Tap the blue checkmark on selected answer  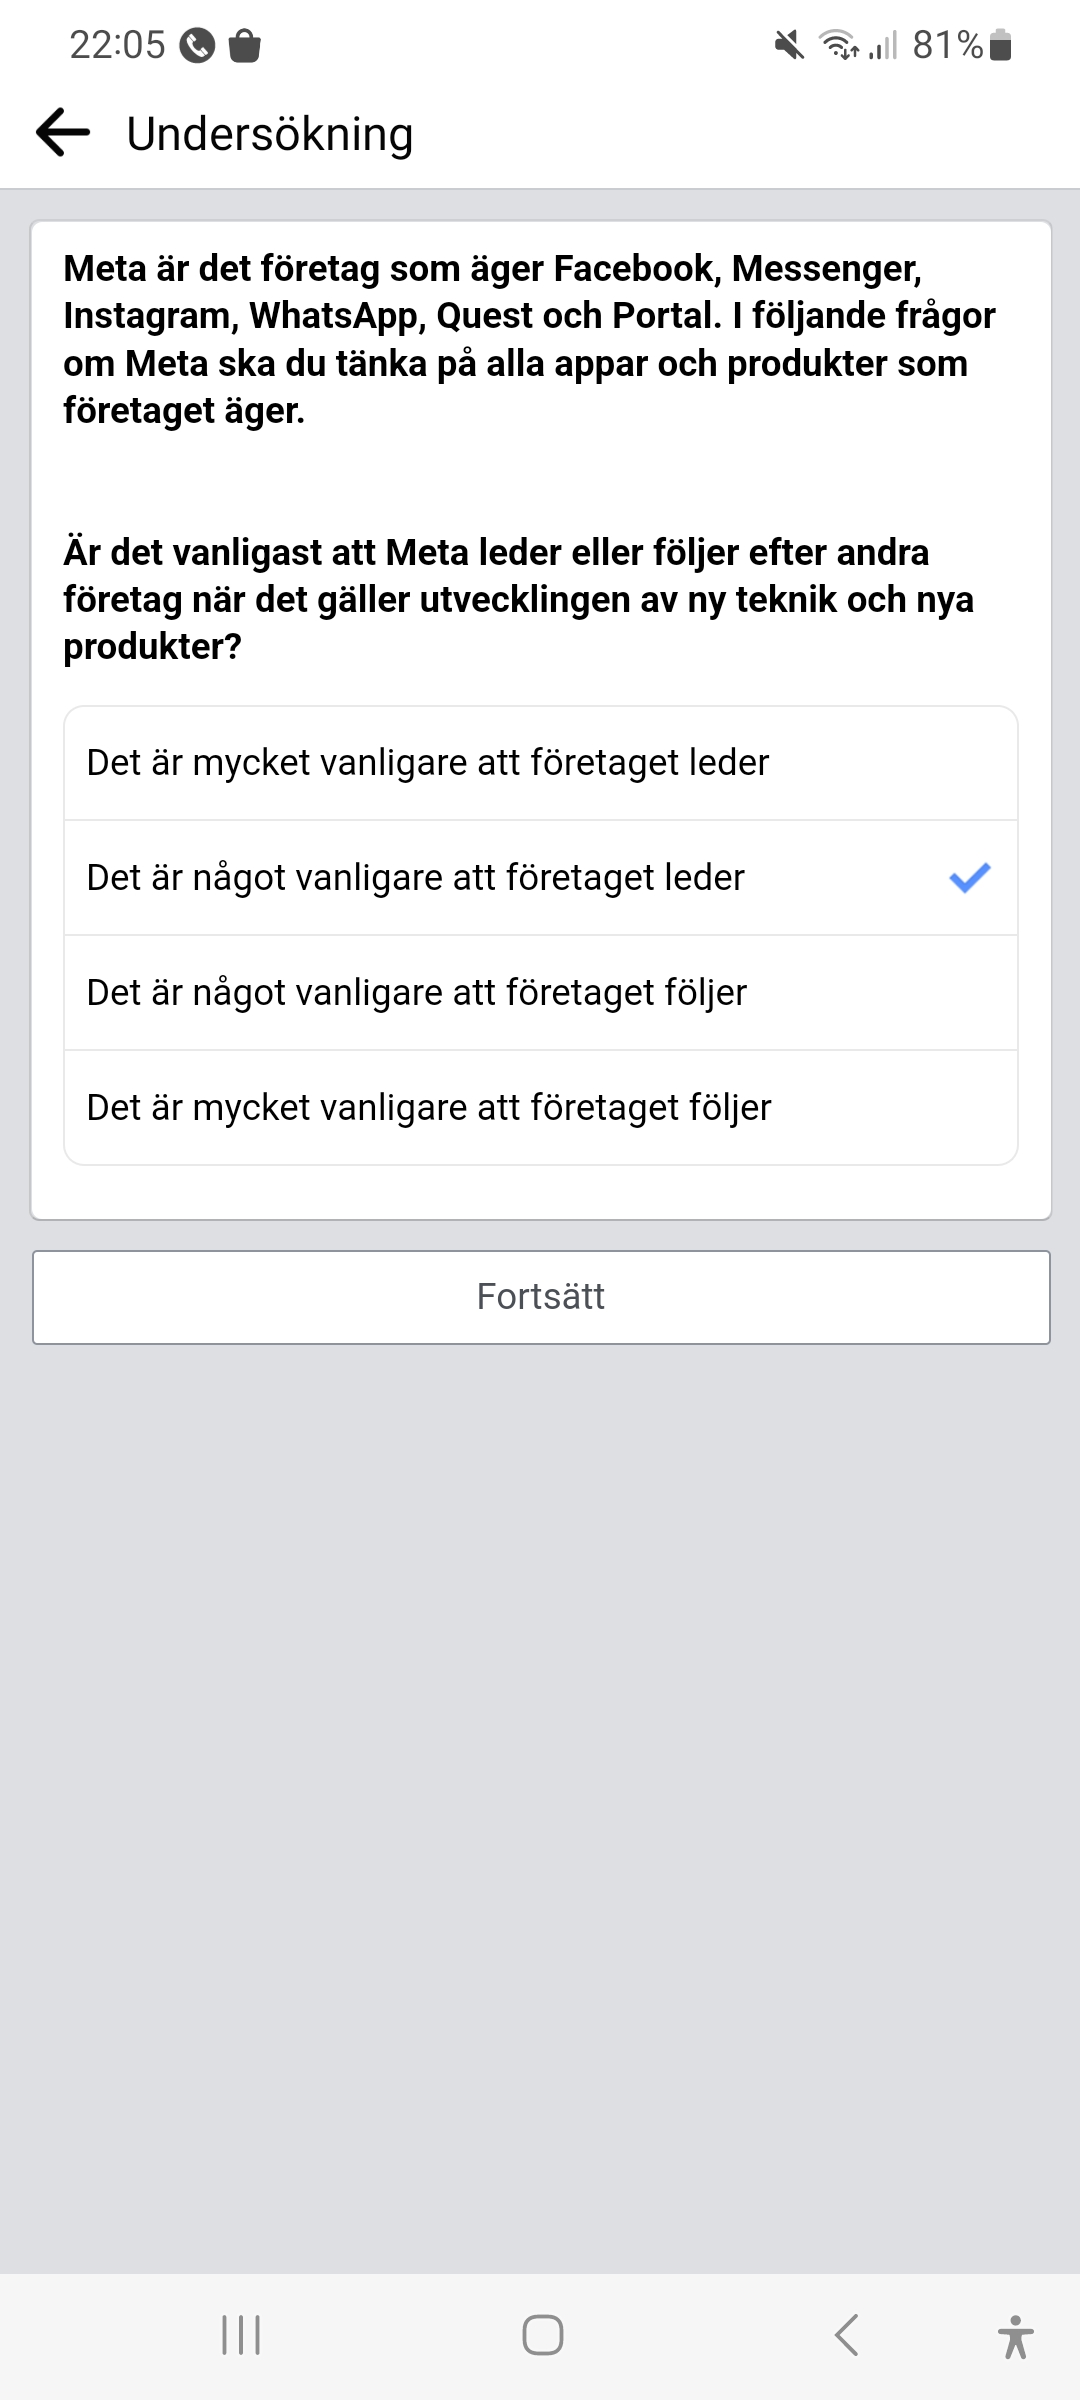[x=969, y=878]
